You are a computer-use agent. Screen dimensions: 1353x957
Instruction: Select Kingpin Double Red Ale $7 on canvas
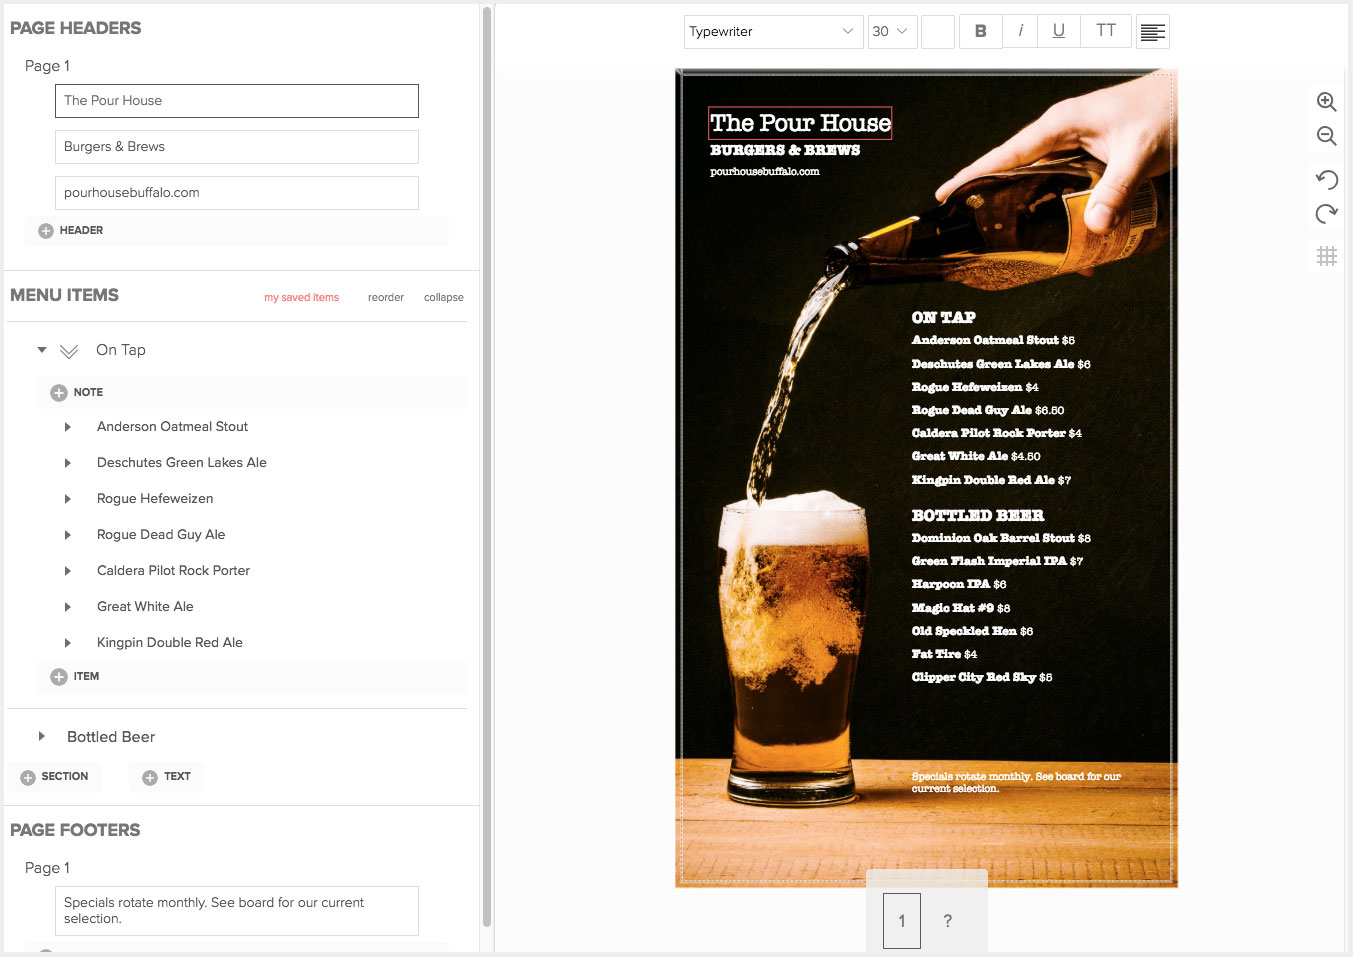click(x=991, y=480)
